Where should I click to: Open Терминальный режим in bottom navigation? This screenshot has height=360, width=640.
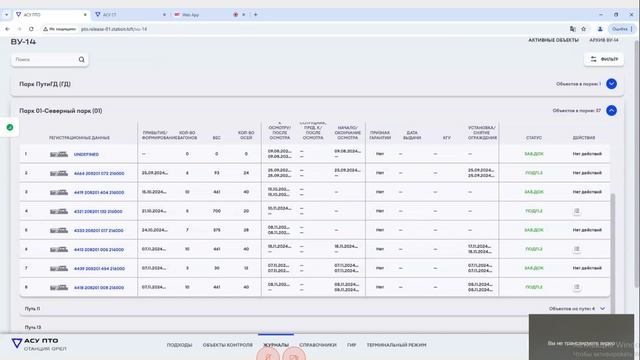pos(396,345)
